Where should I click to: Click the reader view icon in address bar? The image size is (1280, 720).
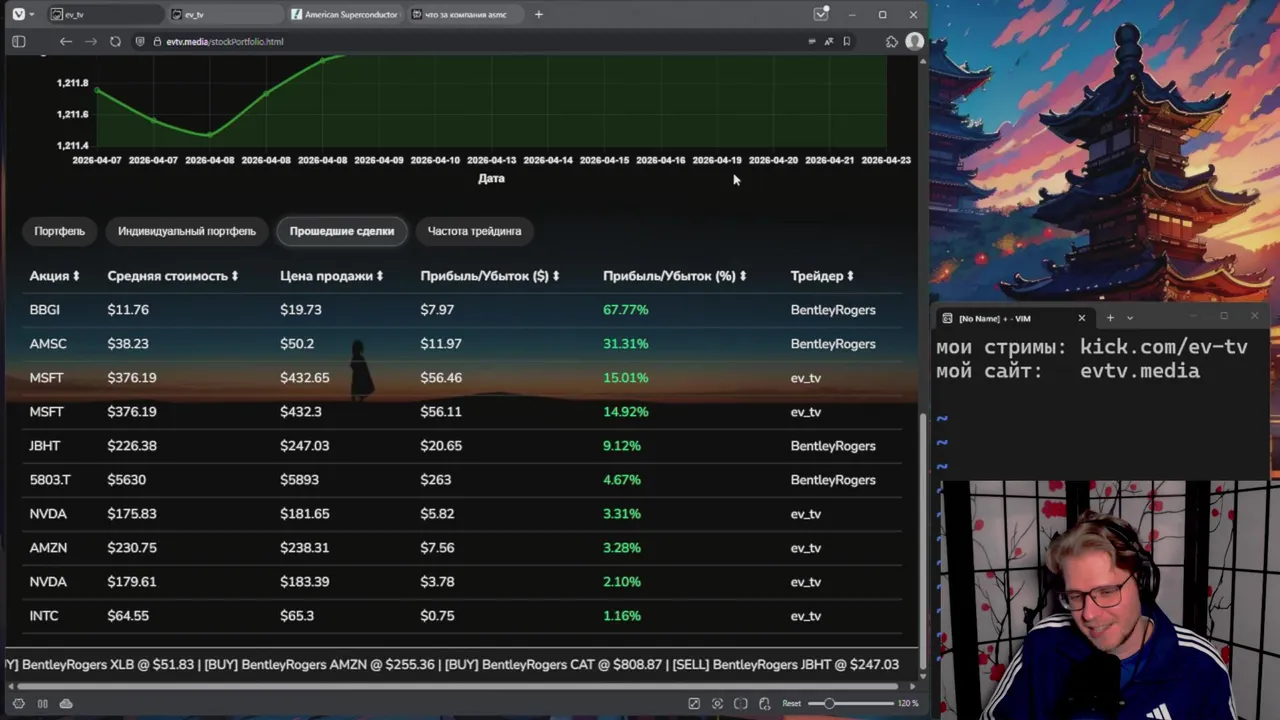[811, 41]
